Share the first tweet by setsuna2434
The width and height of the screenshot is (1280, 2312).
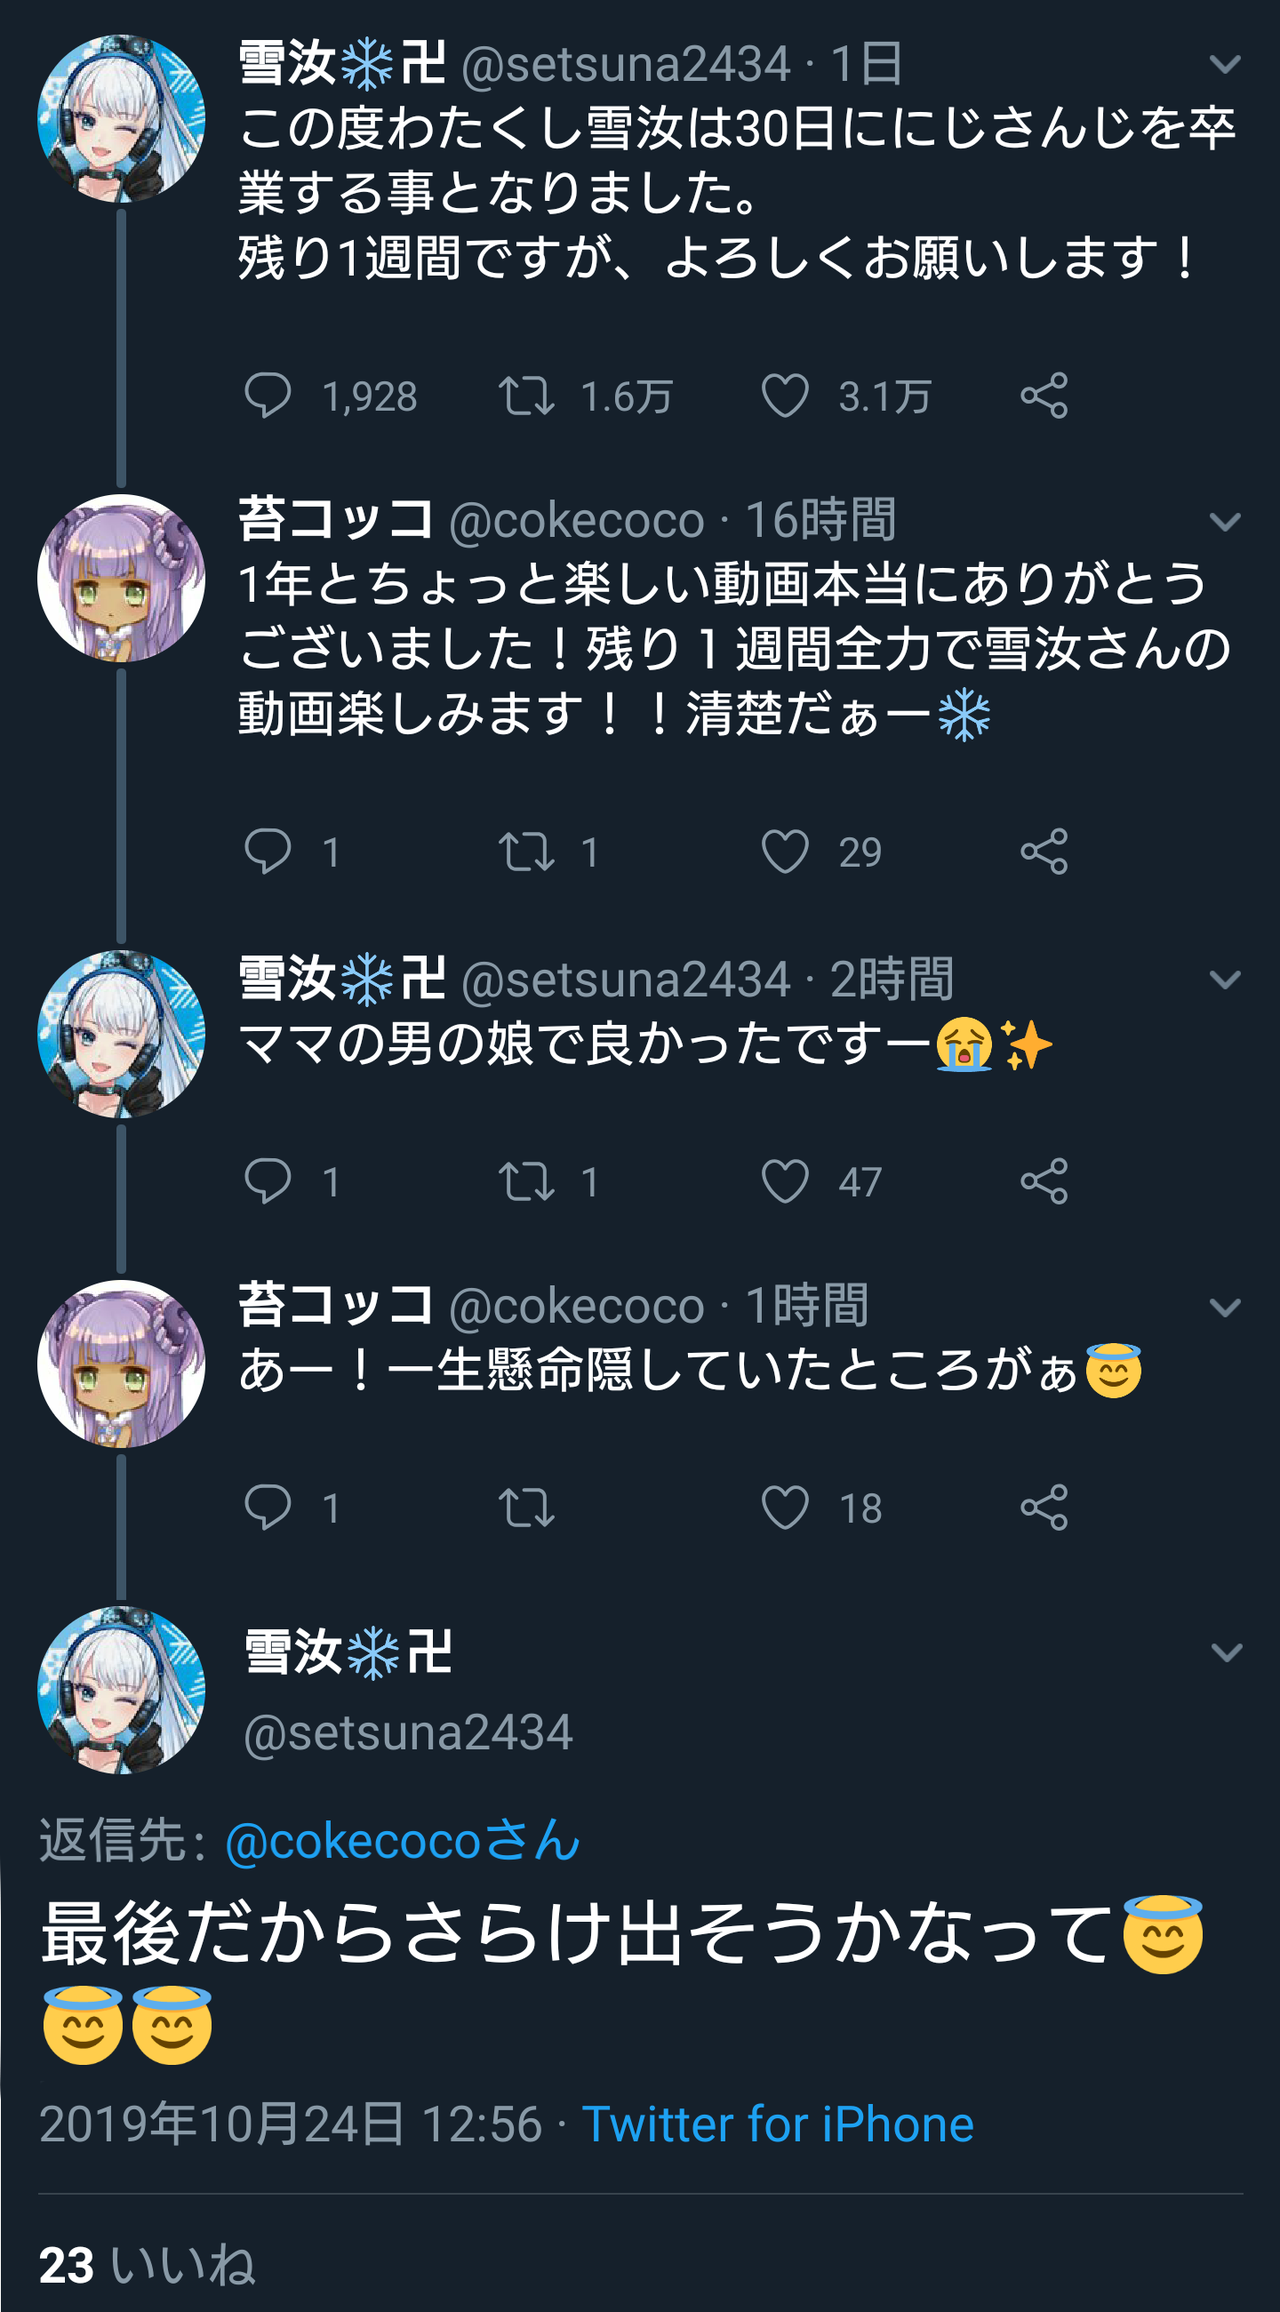1044,396
